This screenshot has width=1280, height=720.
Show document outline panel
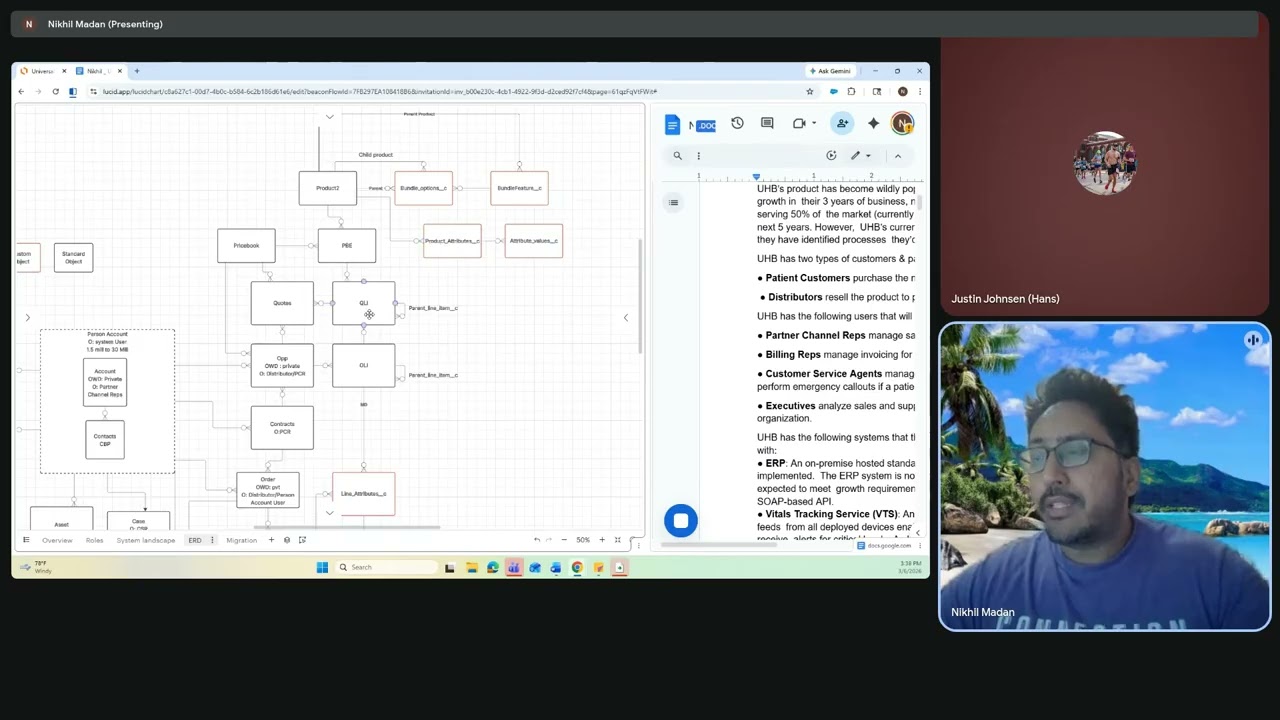click(674, 202)
